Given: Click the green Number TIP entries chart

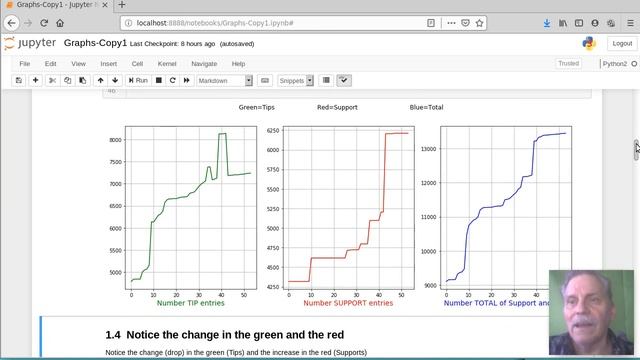Looking at the screenshot, I should coord(191,208).
